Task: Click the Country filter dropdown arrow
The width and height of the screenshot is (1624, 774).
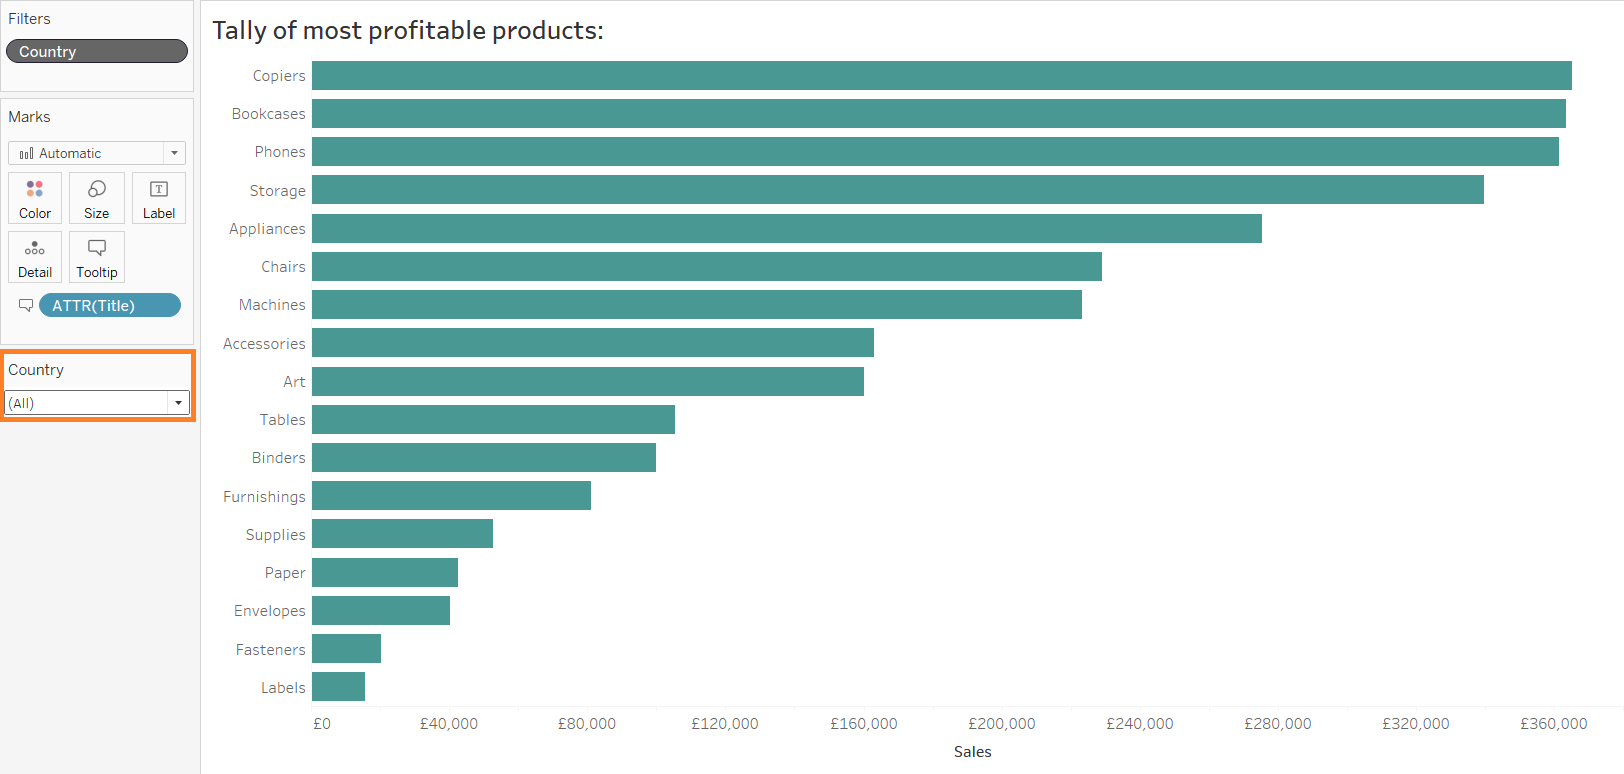Action: point(178,403)
